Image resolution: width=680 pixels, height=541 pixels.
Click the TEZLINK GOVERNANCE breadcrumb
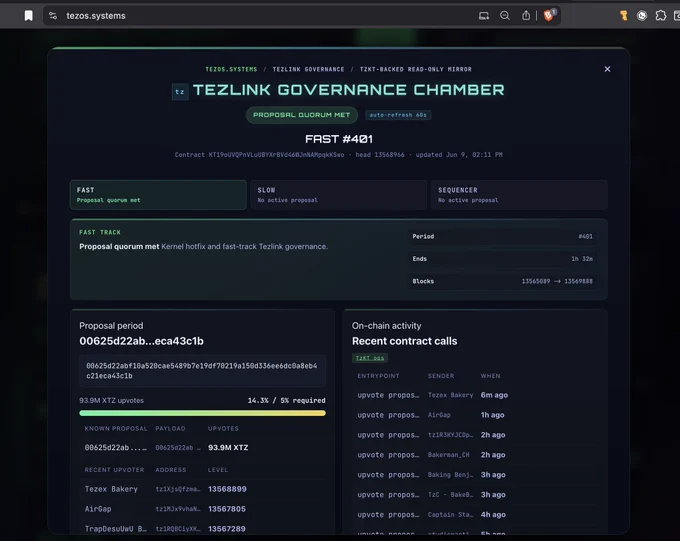(308, 69)
